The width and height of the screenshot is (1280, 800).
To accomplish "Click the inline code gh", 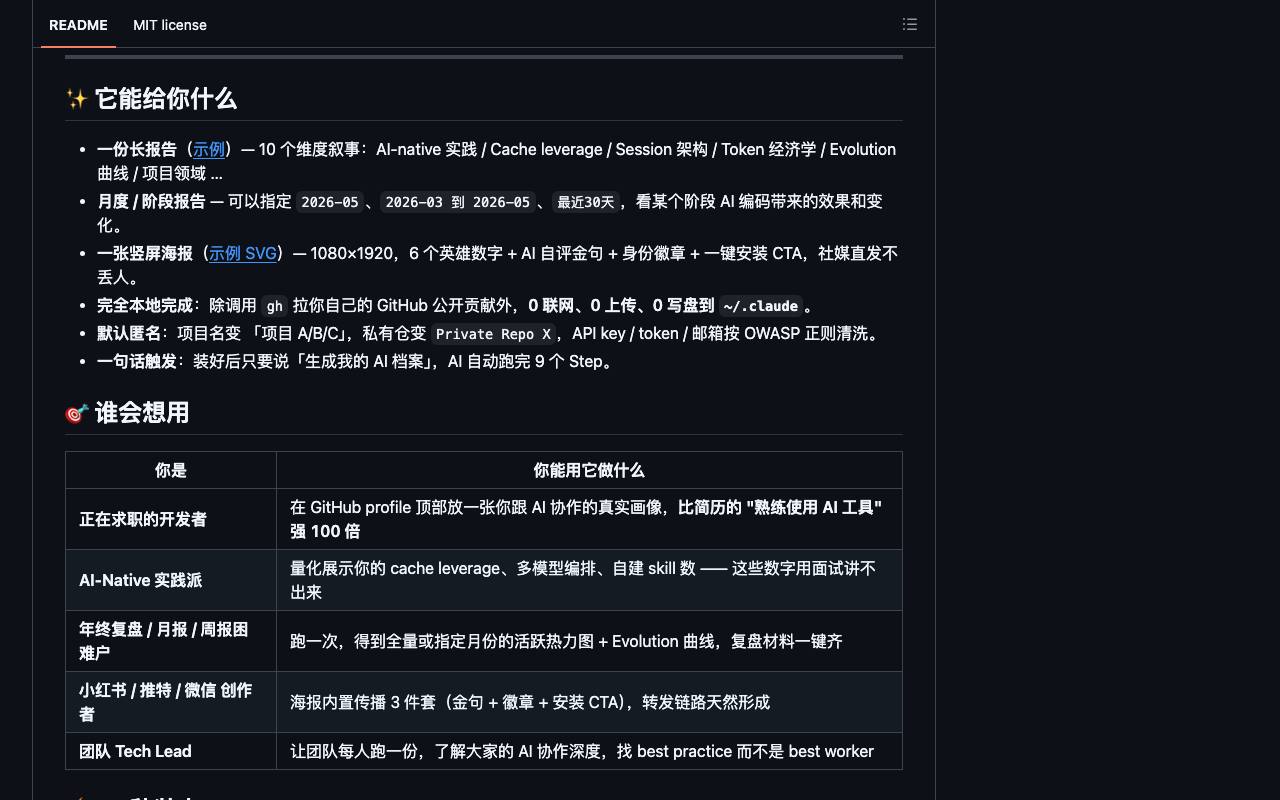I will tap(274, 306).
